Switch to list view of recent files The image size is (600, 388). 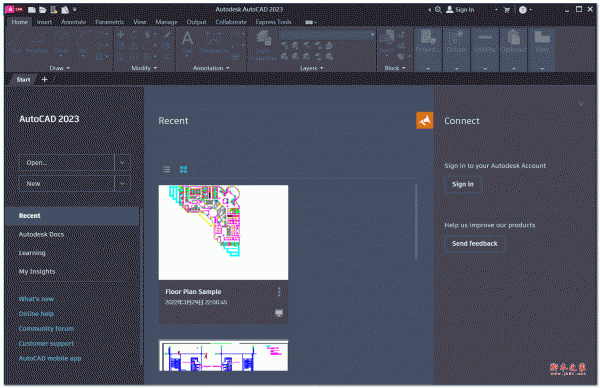pos(166,169)
